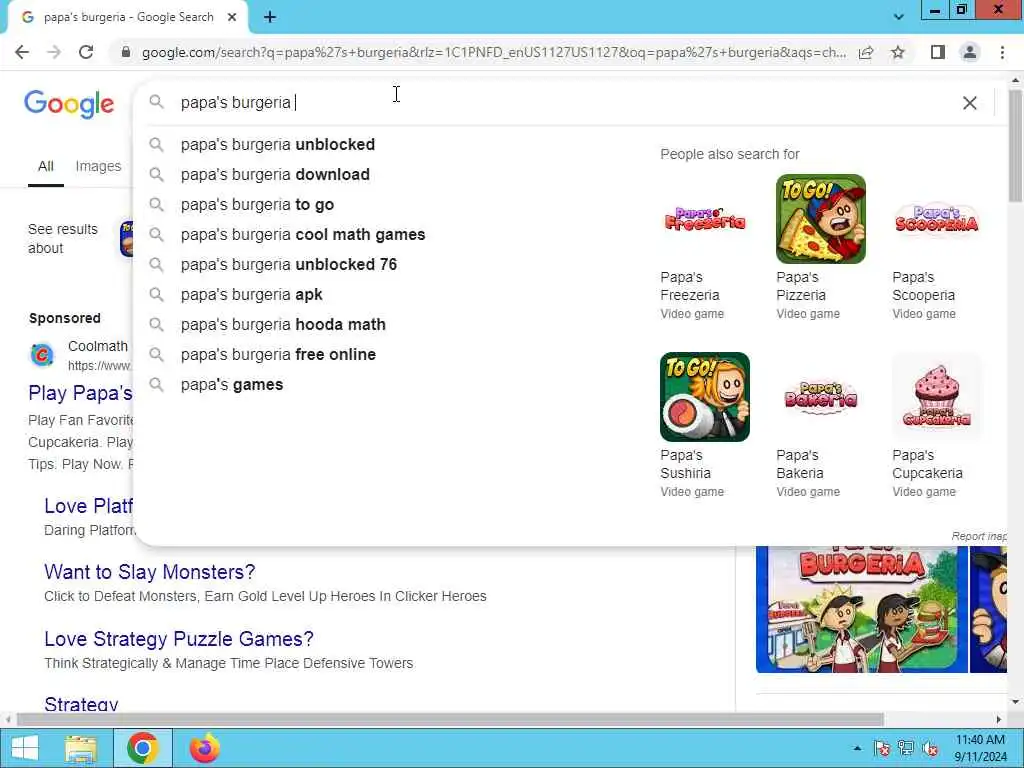Open Papa's Pizzeria To Go thumbnail
This screenshot has height=768, width=1024.
point(821,219)
